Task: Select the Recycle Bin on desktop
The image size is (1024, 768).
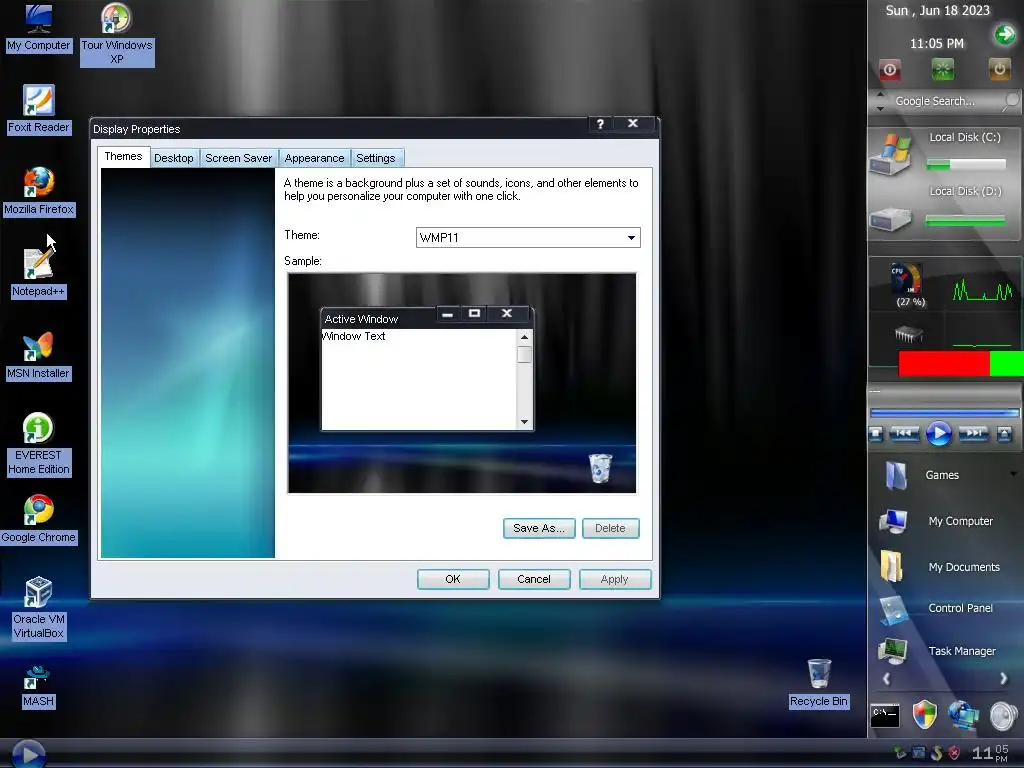Action: (x=818, y=683)
